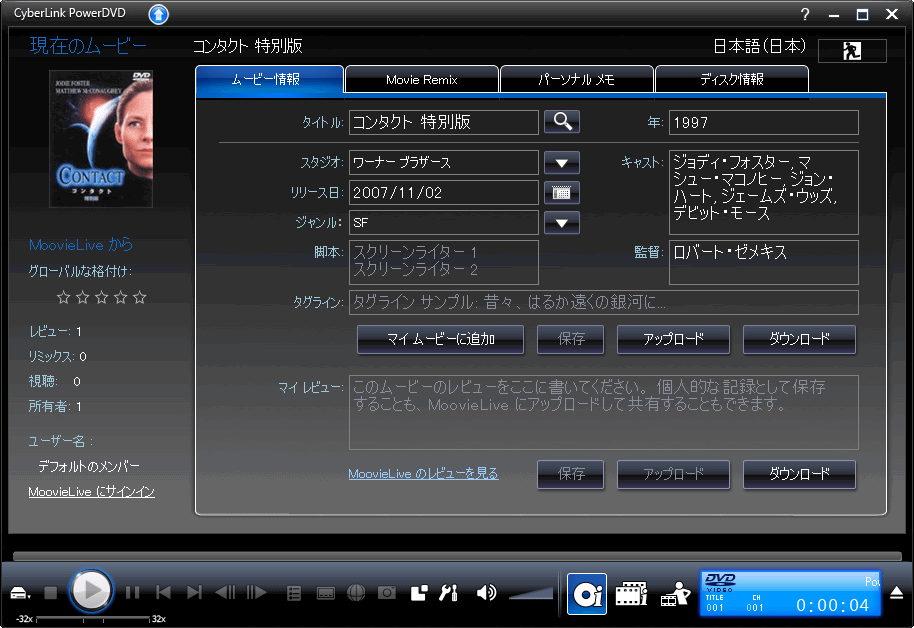Open Movie Remix director icon
The width and height of the screenshot is (914, 628).
[675, 594]
